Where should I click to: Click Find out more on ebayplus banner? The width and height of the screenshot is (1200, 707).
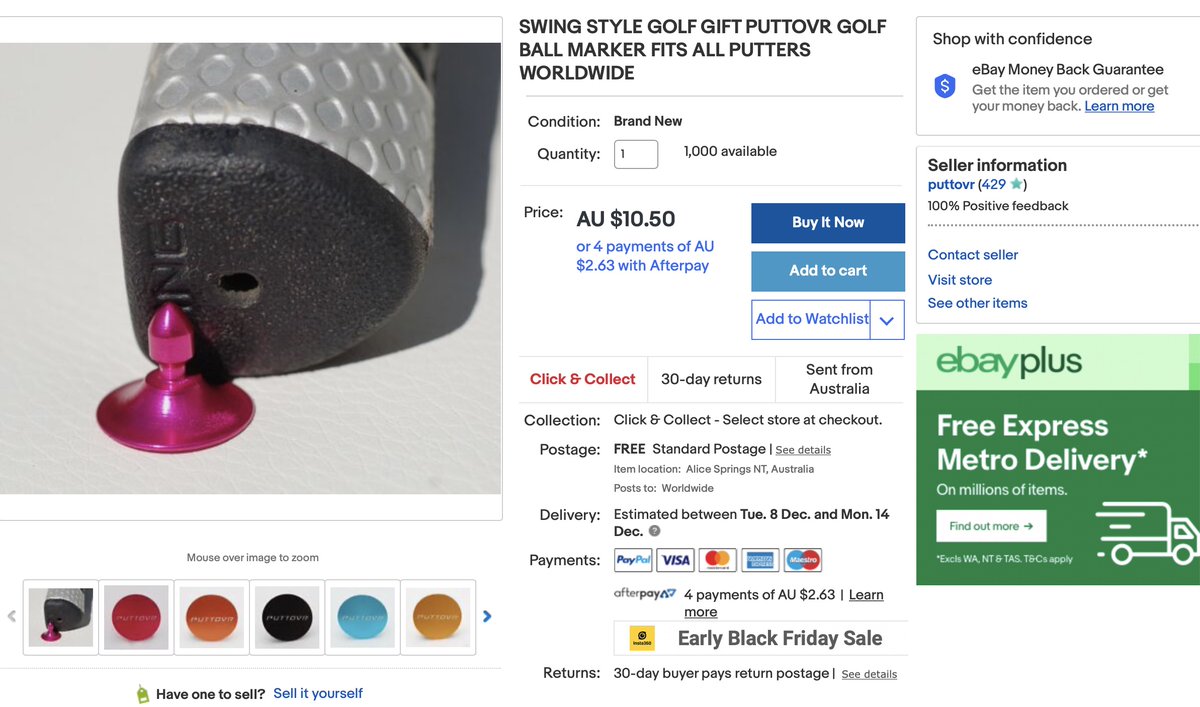991,526
